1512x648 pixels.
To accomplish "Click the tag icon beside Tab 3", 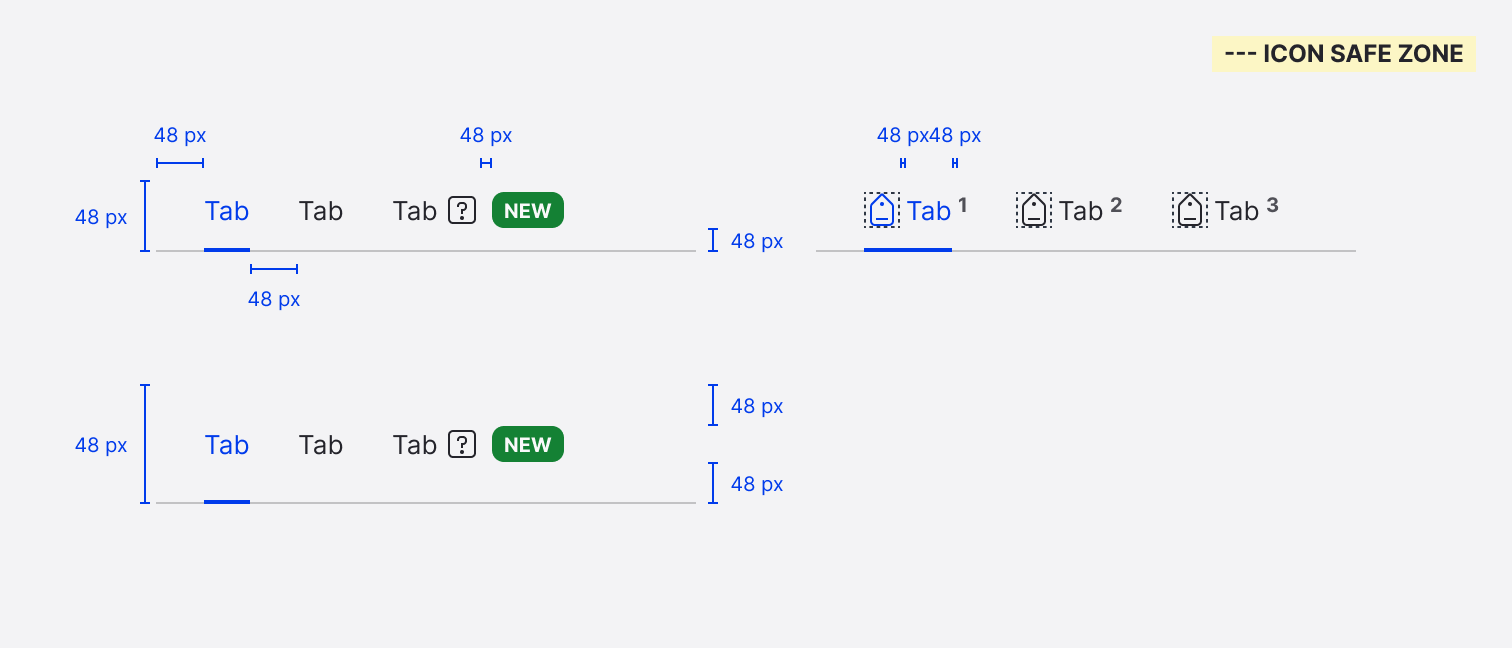I will (x=1189, y=210).
